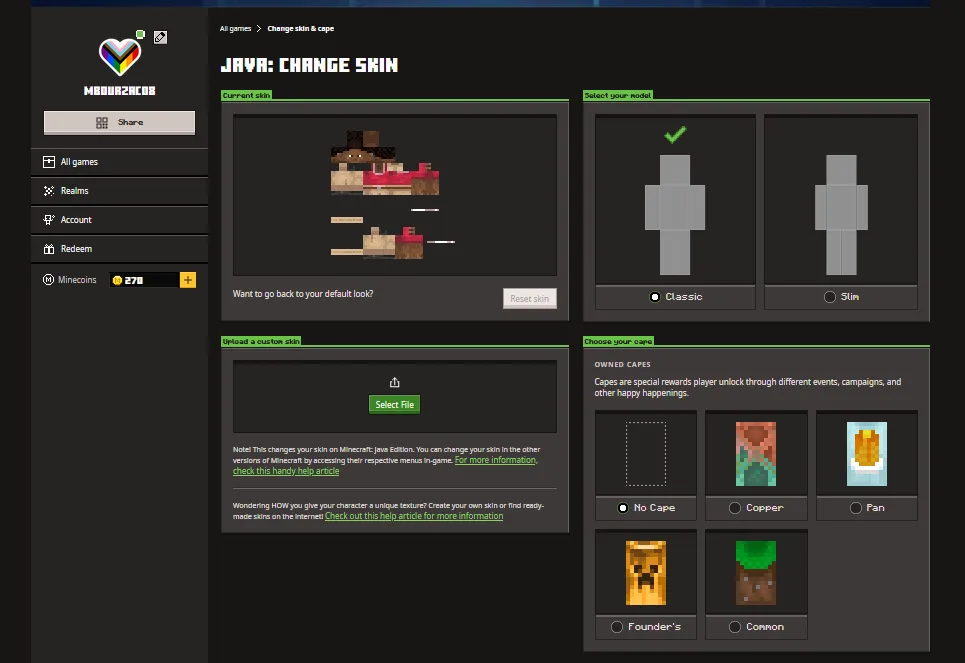This screenshot has height=663, width=965.
Task: Click the current skin texture preview
Action: [x=394, y=195]
